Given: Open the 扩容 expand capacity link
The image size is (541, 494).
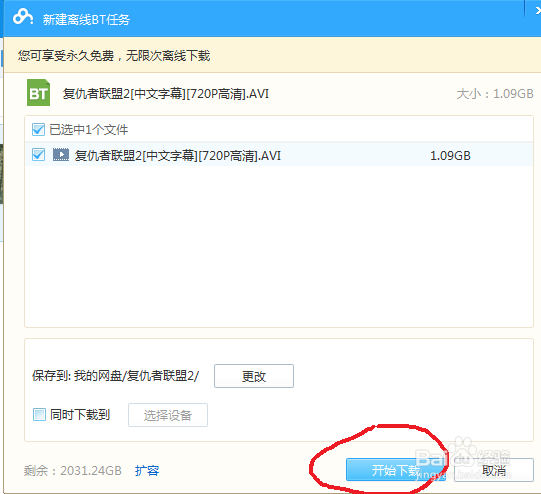Looking at the screenshot, I should click(x=147, y=471).
